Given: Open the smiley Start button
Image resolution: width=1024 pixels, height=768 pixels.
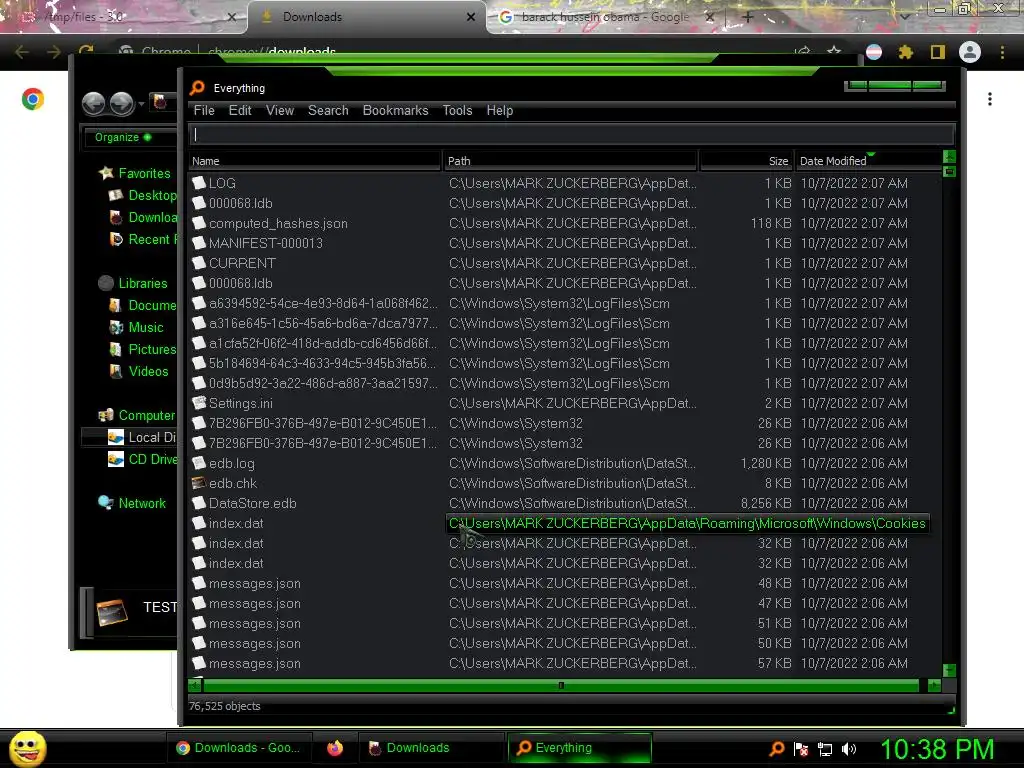Looking at the screenshot, I should [28, 748].
